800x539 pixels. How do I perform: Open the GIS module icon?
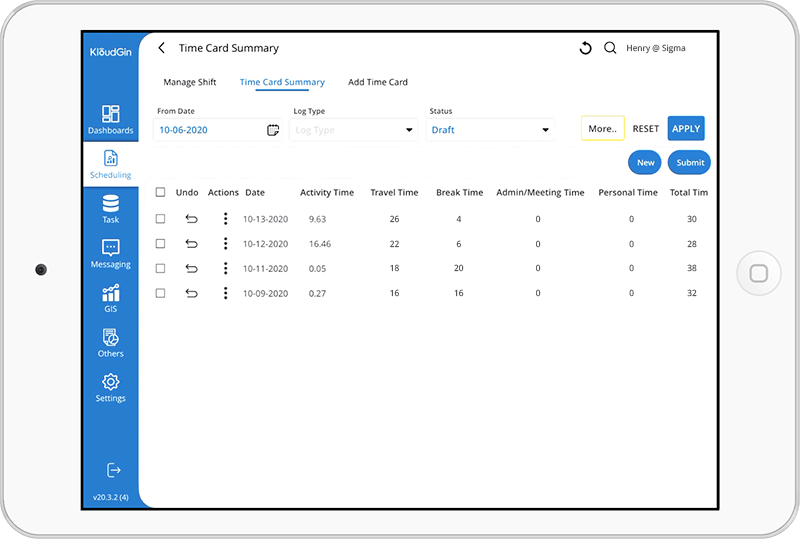click(x=110, y=294)
